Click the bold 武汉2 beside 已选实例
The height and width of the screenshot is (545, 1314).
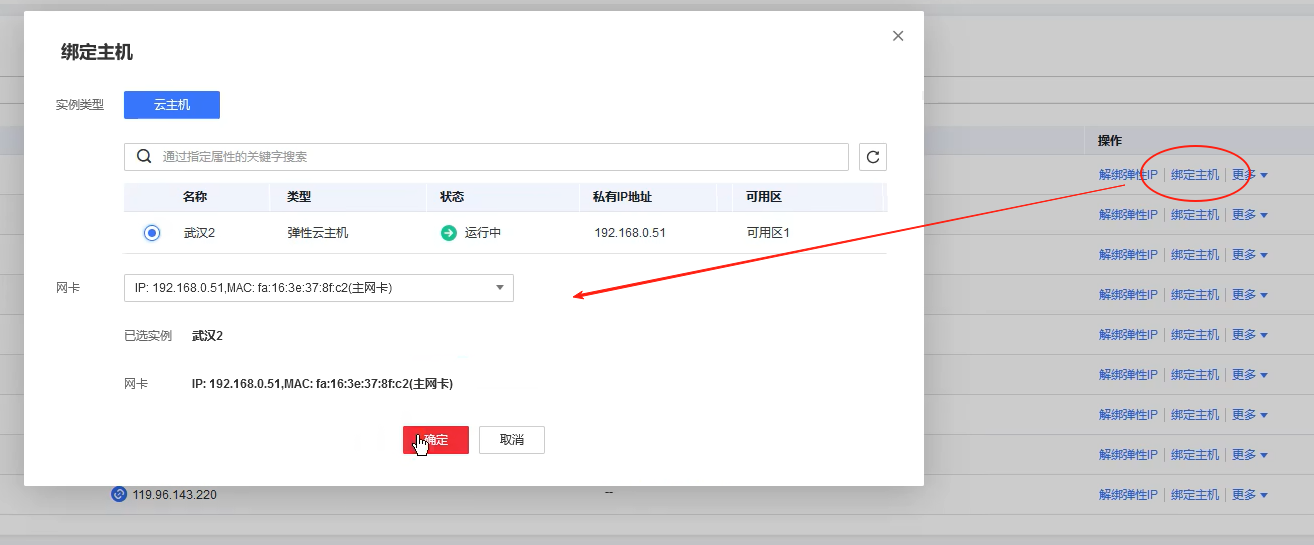(207, 336)
